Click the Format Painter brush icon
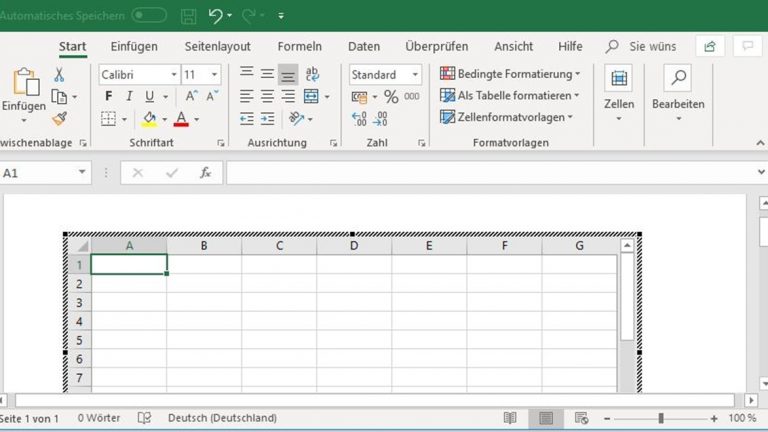Screen dimensions: 768x432 point(59,118)
